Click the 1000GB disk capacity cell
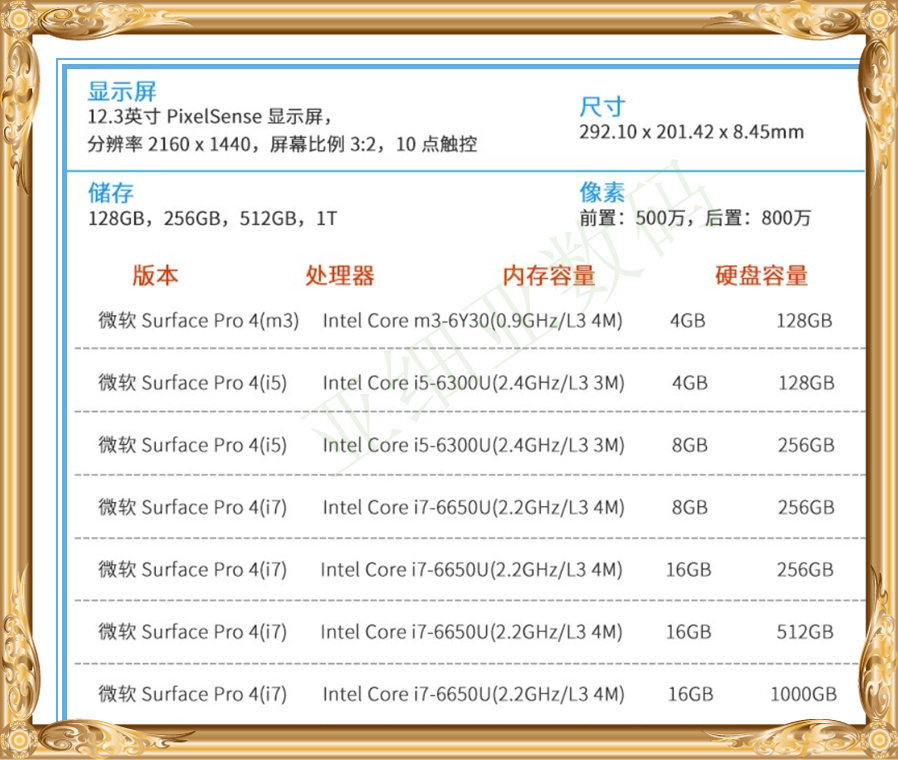 tap(804, 694)
